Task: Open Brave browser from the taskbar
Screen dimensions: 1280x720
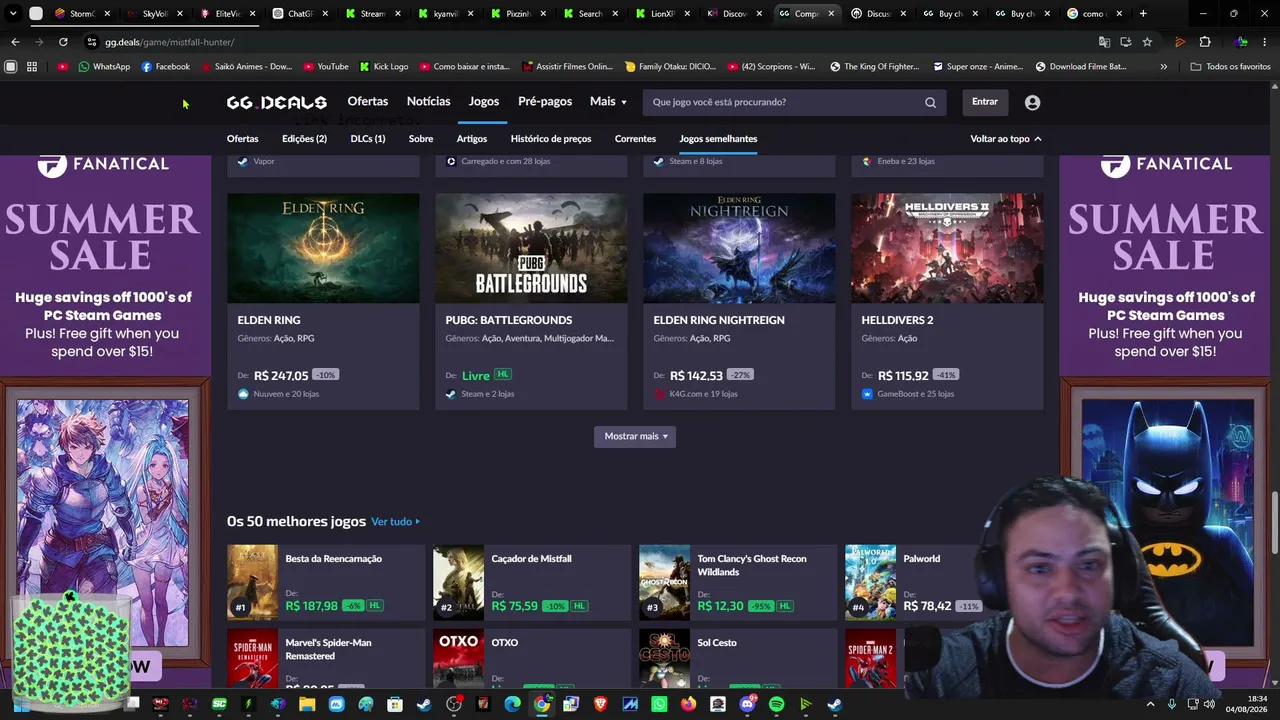Action: (600, 704)
